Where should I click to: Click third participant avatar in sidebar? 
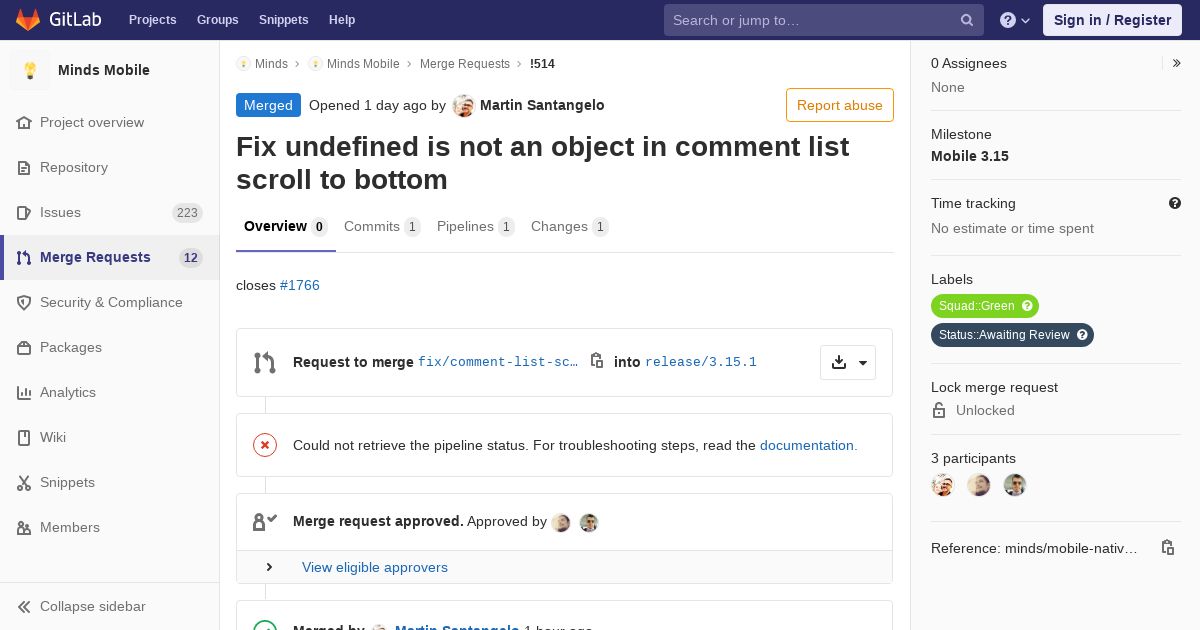click(1015, 485)
